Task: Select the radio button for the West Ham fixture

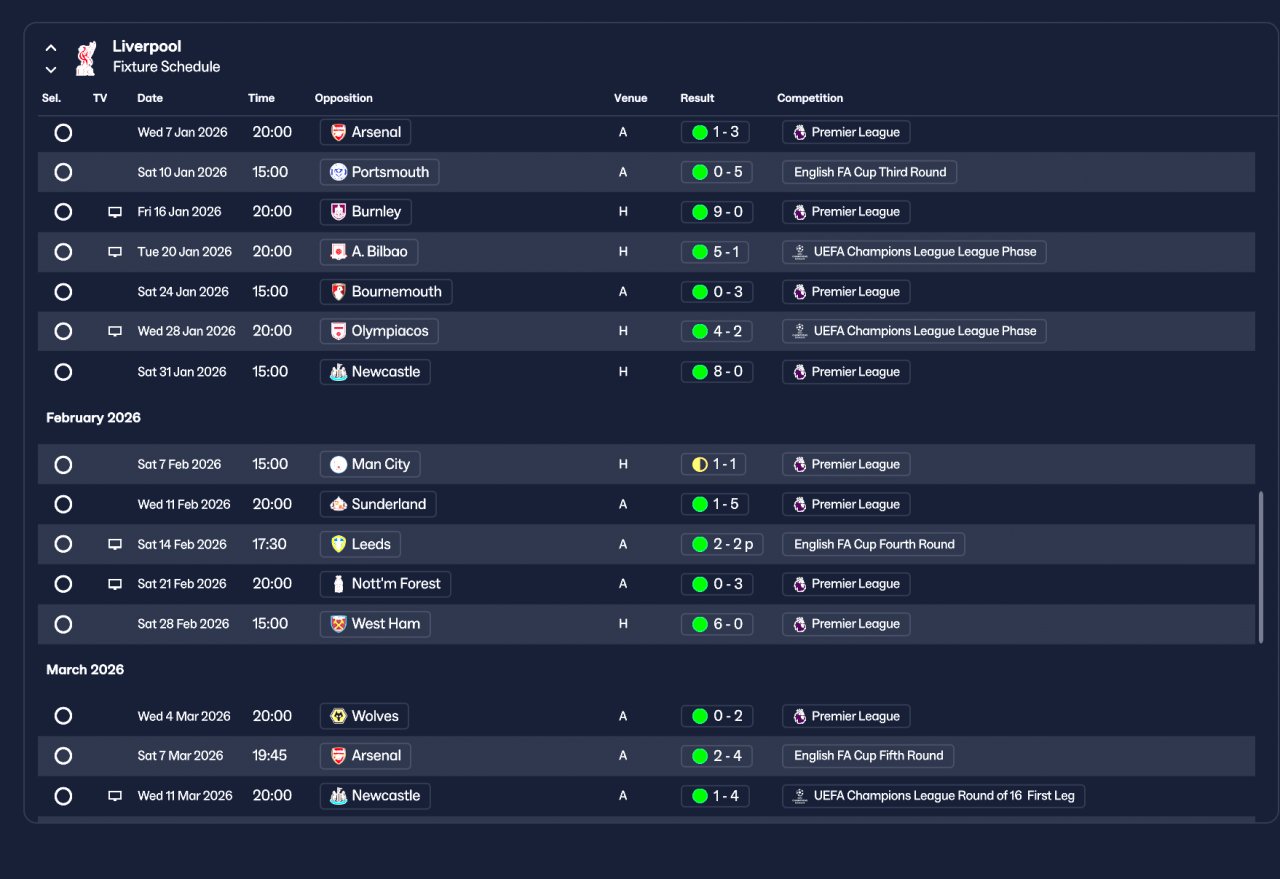Action: pos(63,624)
